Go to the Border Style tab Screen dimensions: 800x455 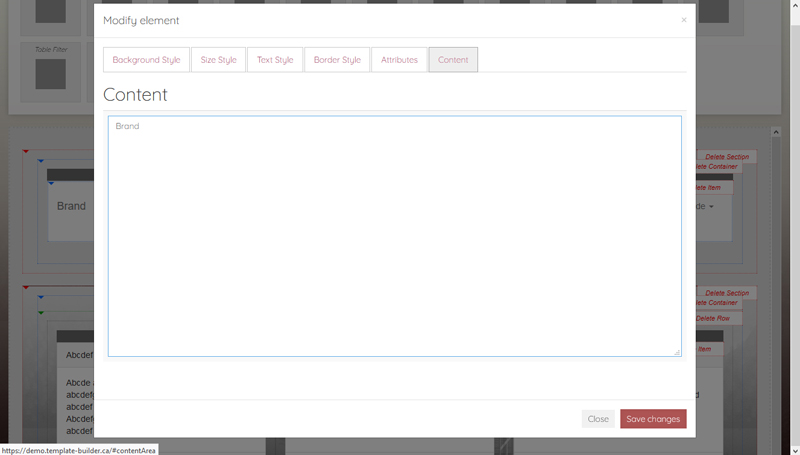pos(337,60)
